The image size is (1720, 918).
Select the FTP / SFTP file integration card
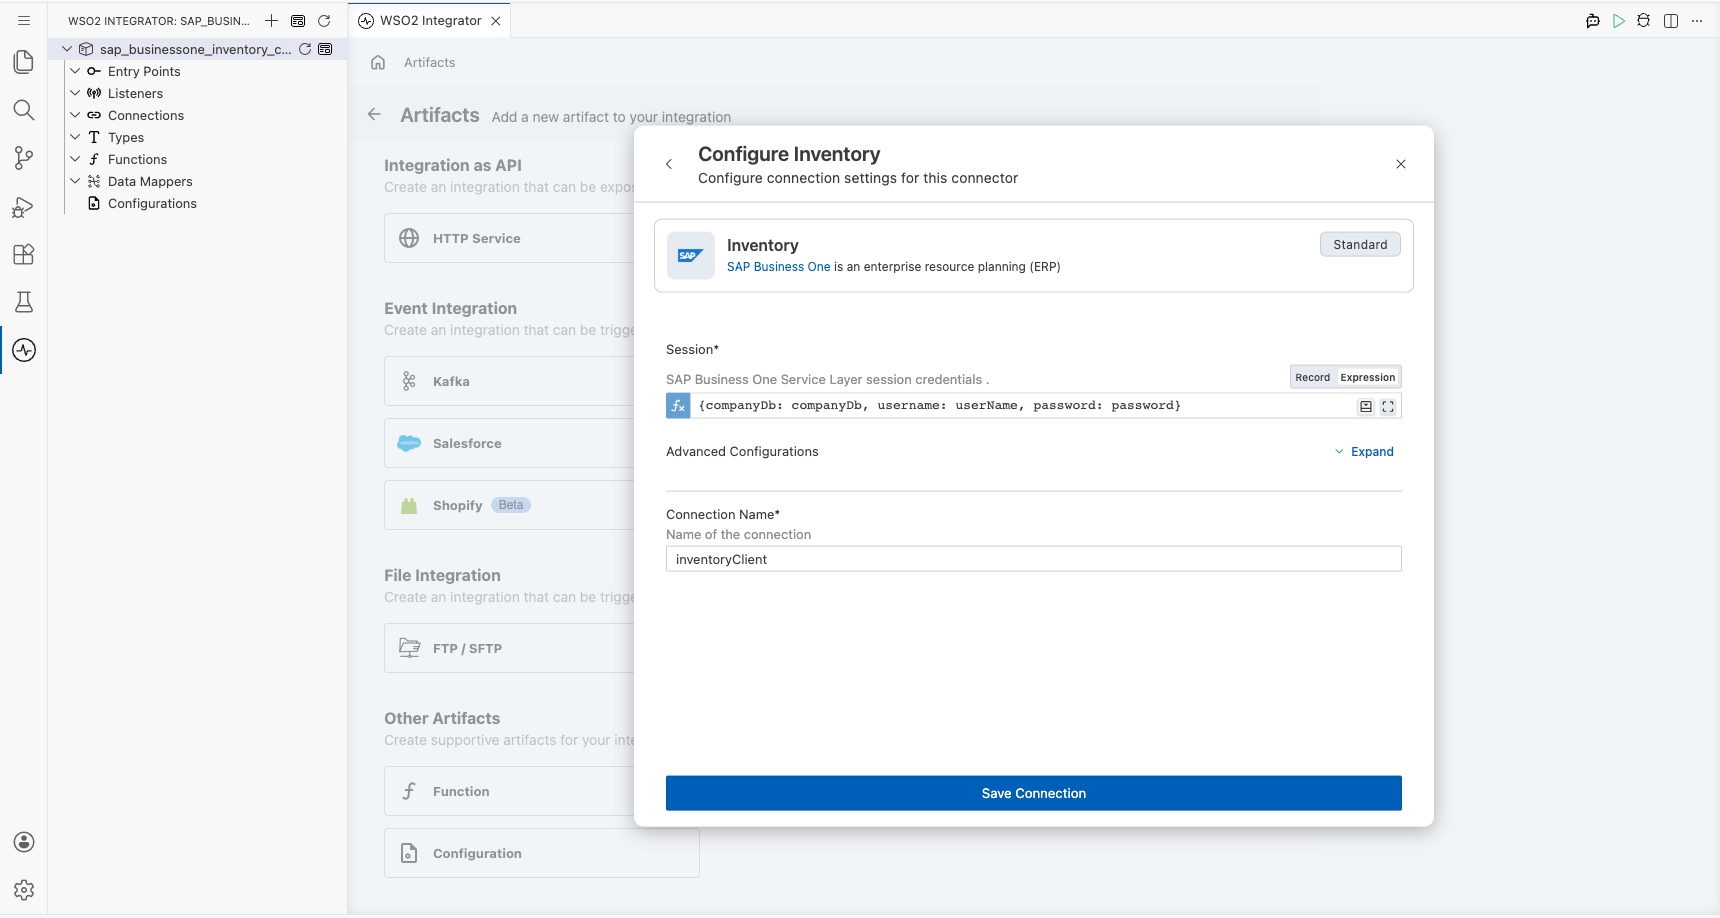tap(509, 648)
